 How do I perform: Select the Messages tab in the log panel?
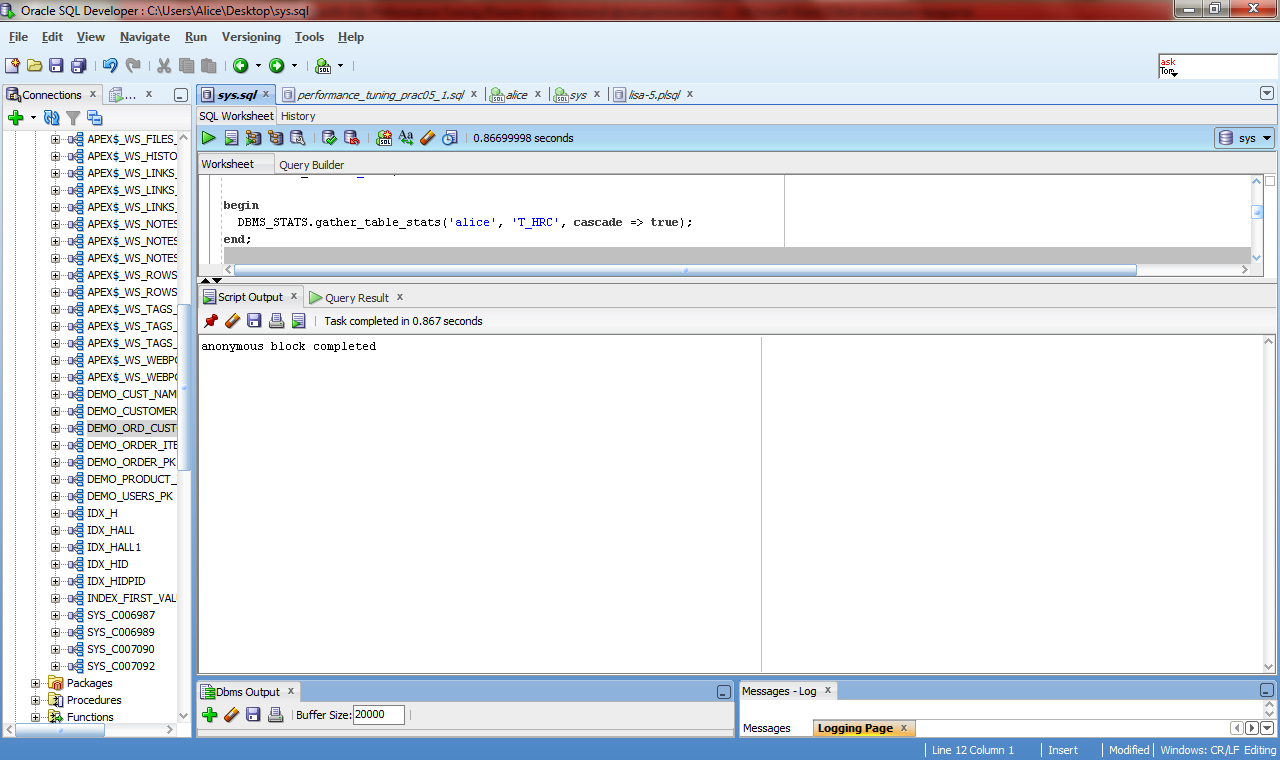[x=767, y=728]
